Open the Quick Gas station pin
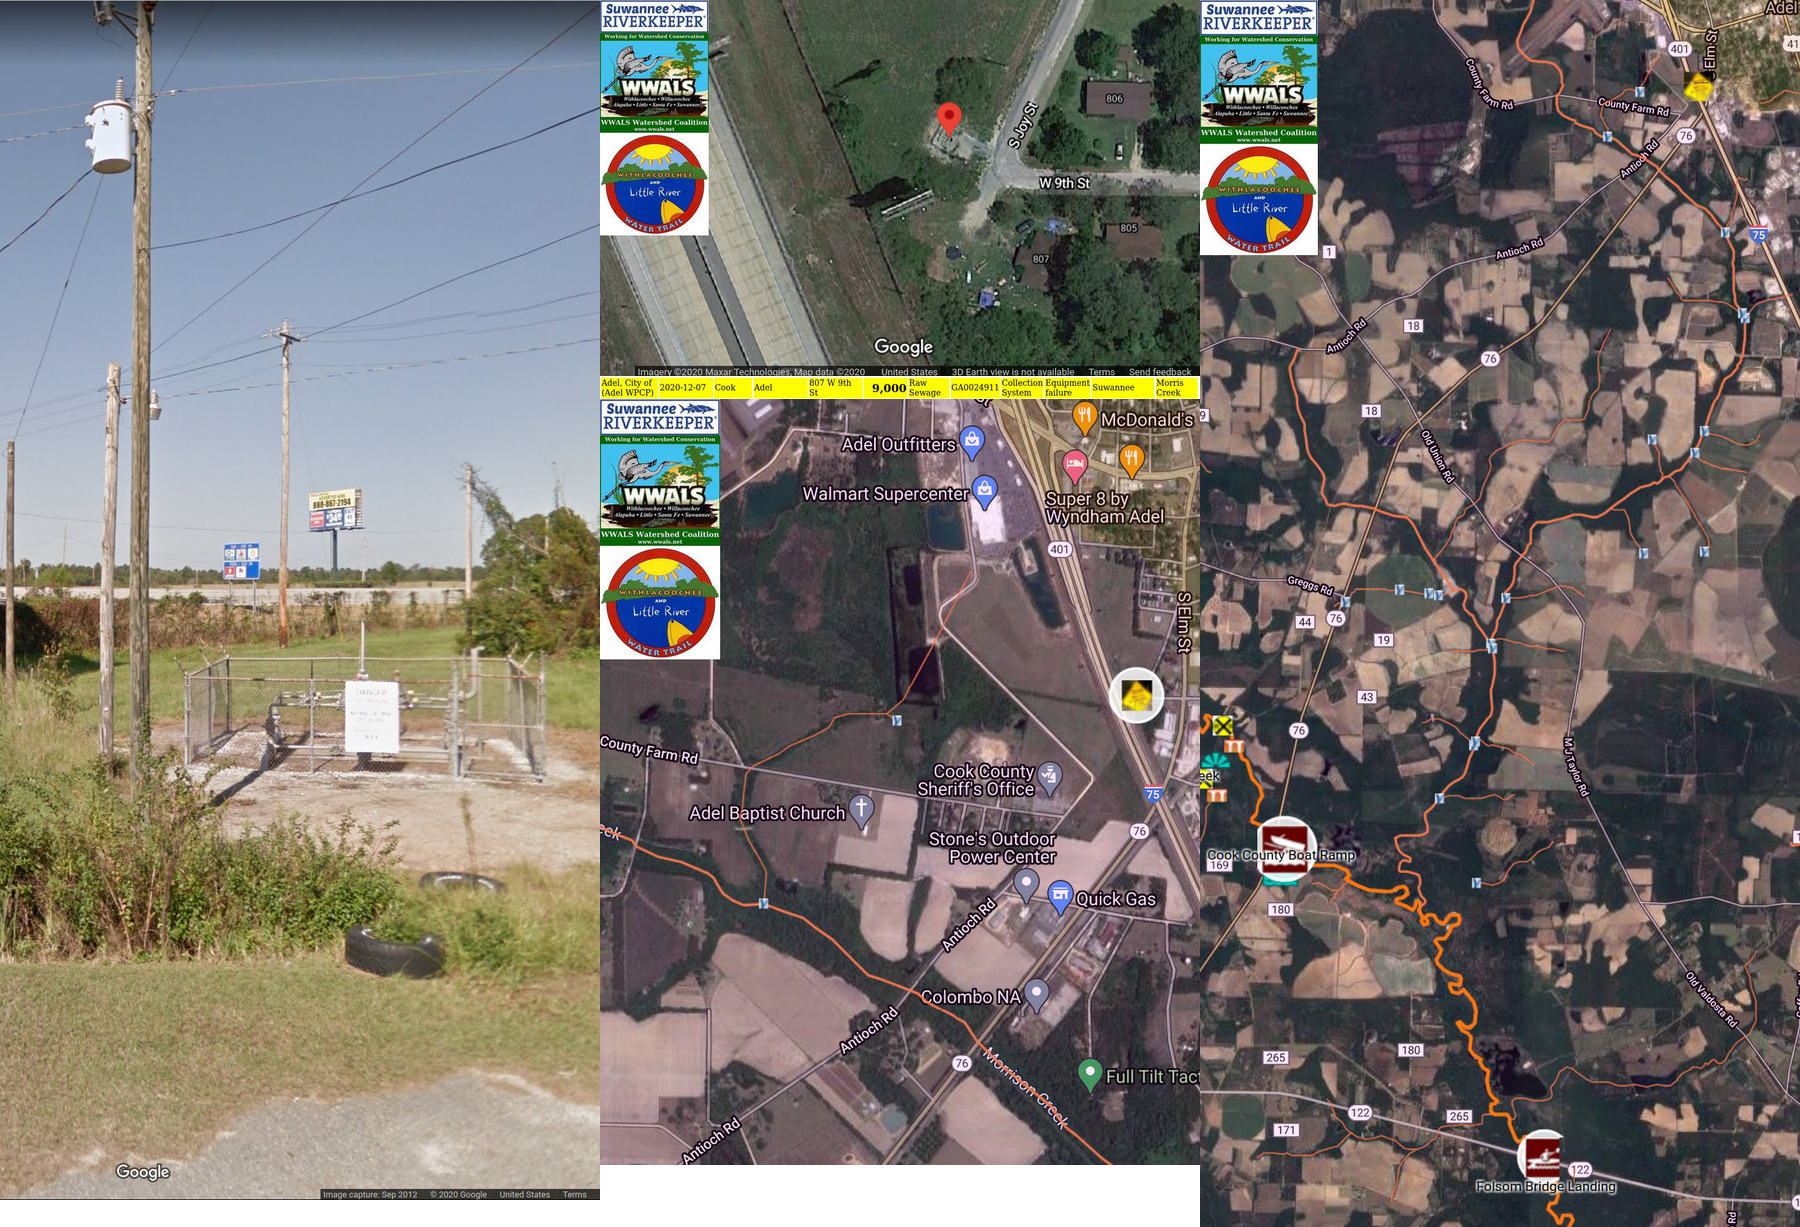This screenshot has height=1227, width=1800. point(1060,897)
